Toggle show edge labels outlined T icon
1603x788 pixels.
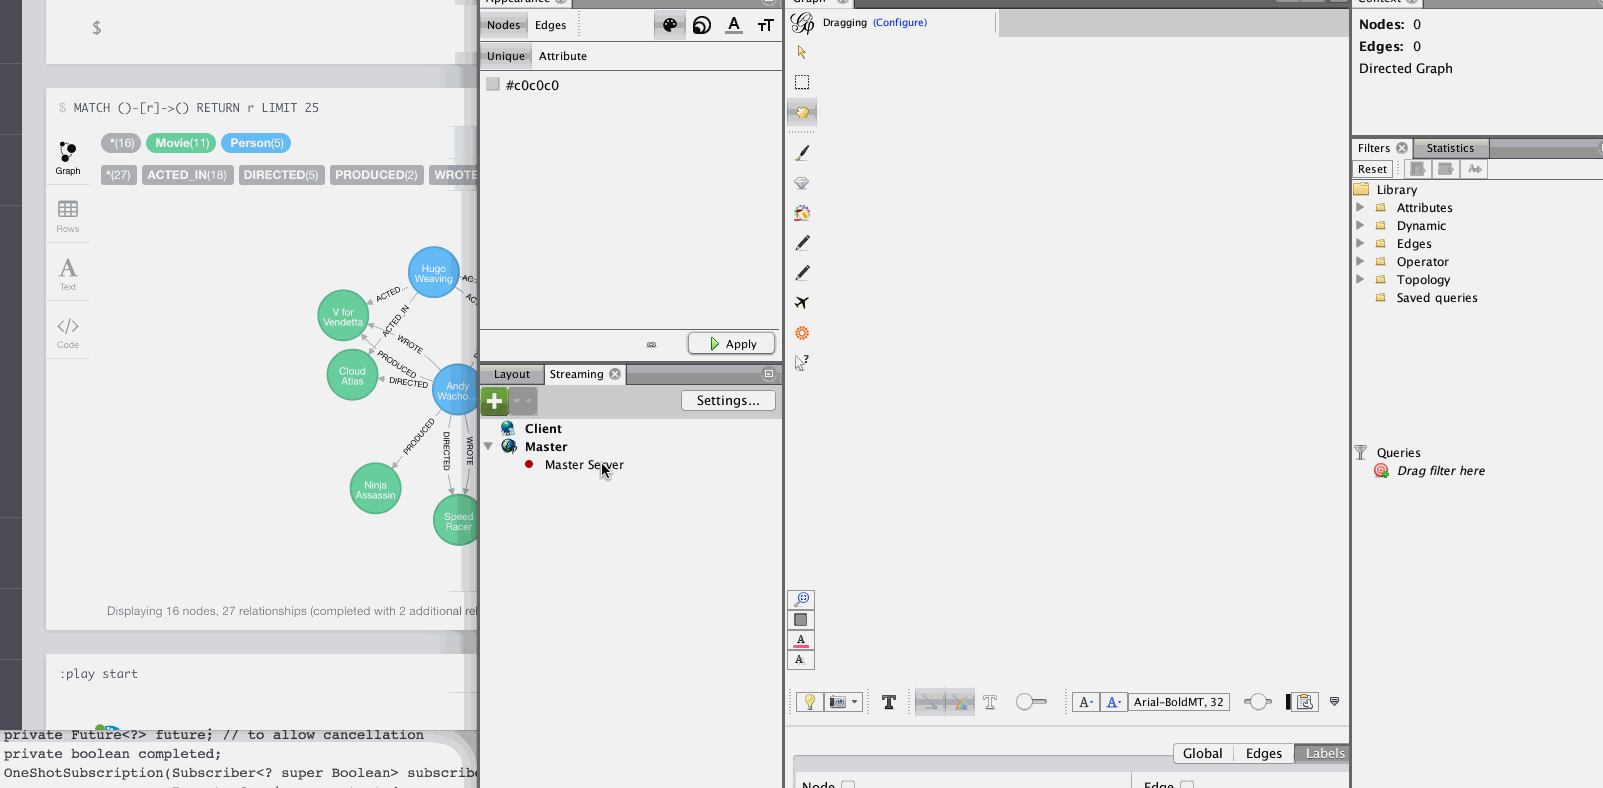(990, 702)
